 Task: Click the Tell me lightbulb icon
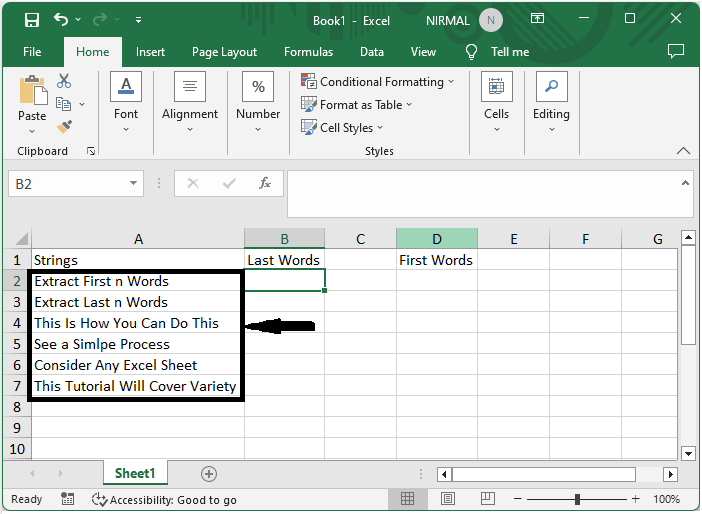click(471, 52)
